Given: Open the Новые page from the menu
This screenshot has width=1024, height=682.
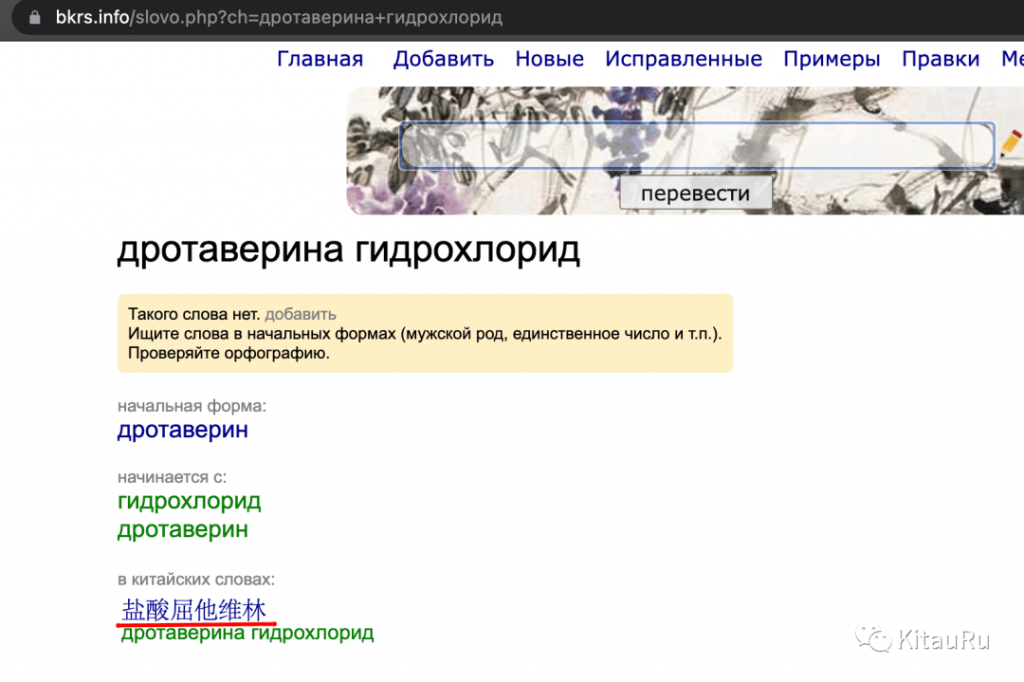Looking at the screenshot, I should click(549, 58).
